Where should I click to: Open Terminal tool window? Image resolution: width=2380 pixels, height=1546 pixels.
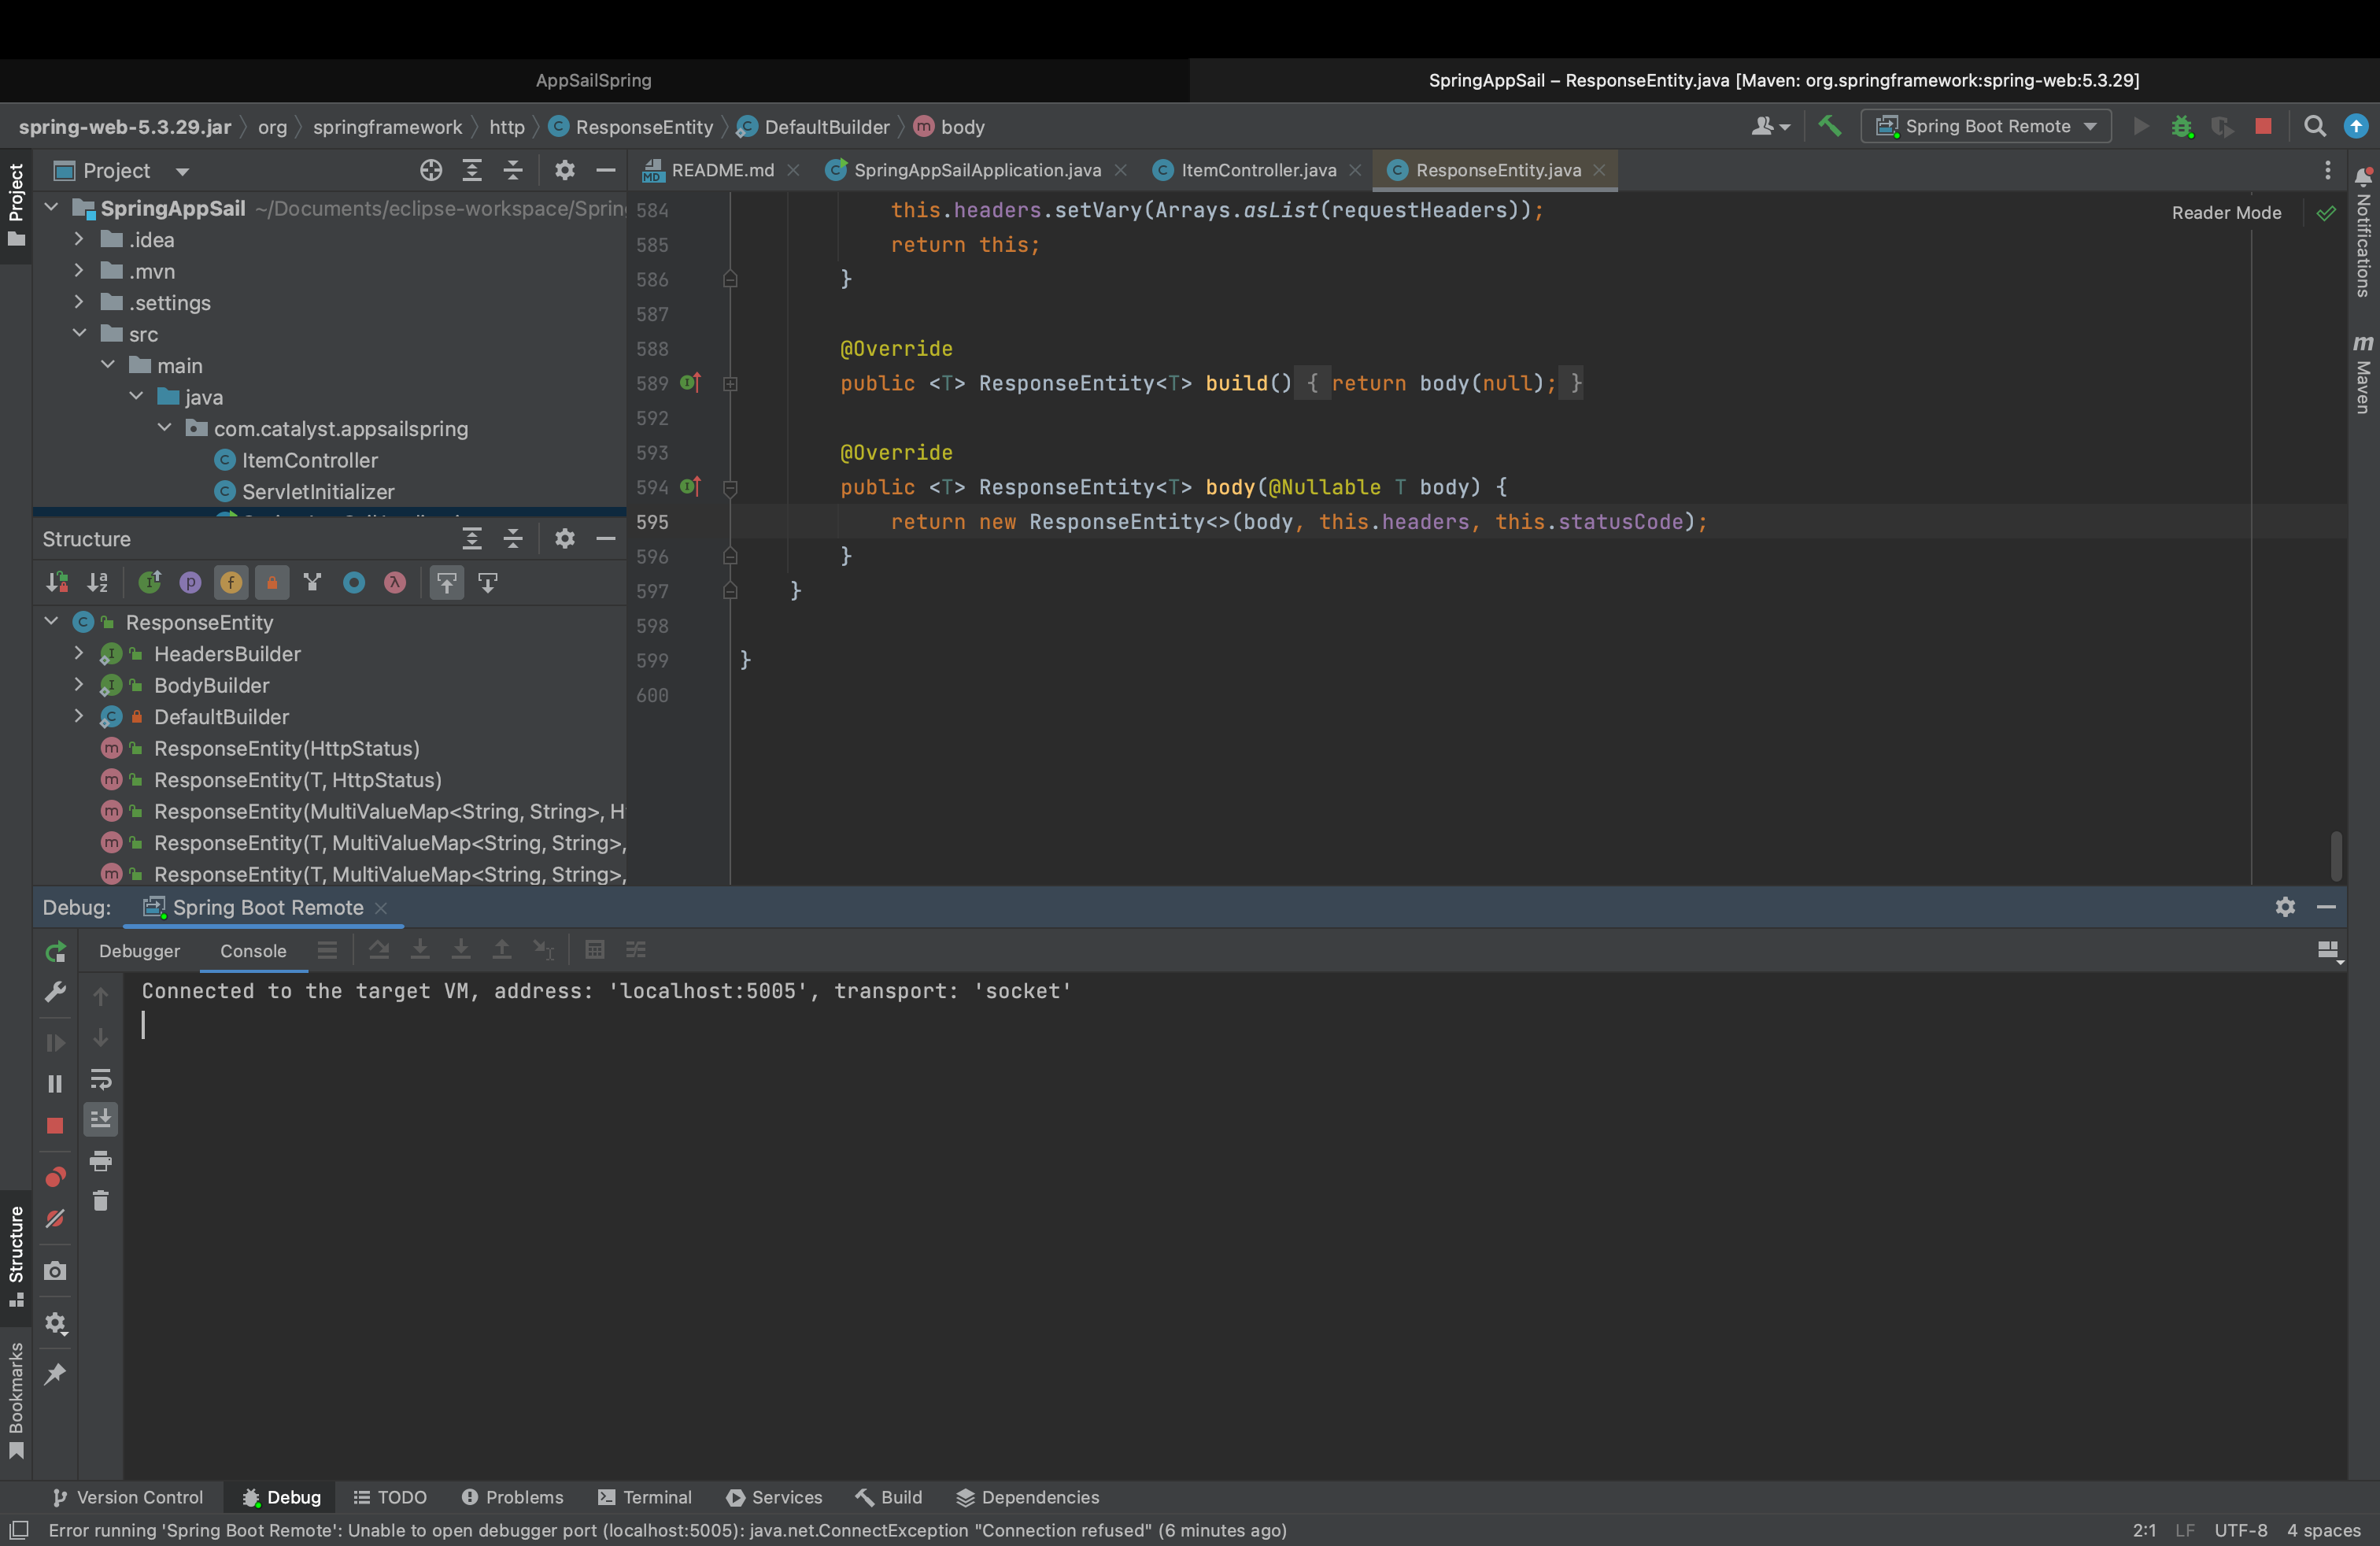click(x=644, y=1497)
